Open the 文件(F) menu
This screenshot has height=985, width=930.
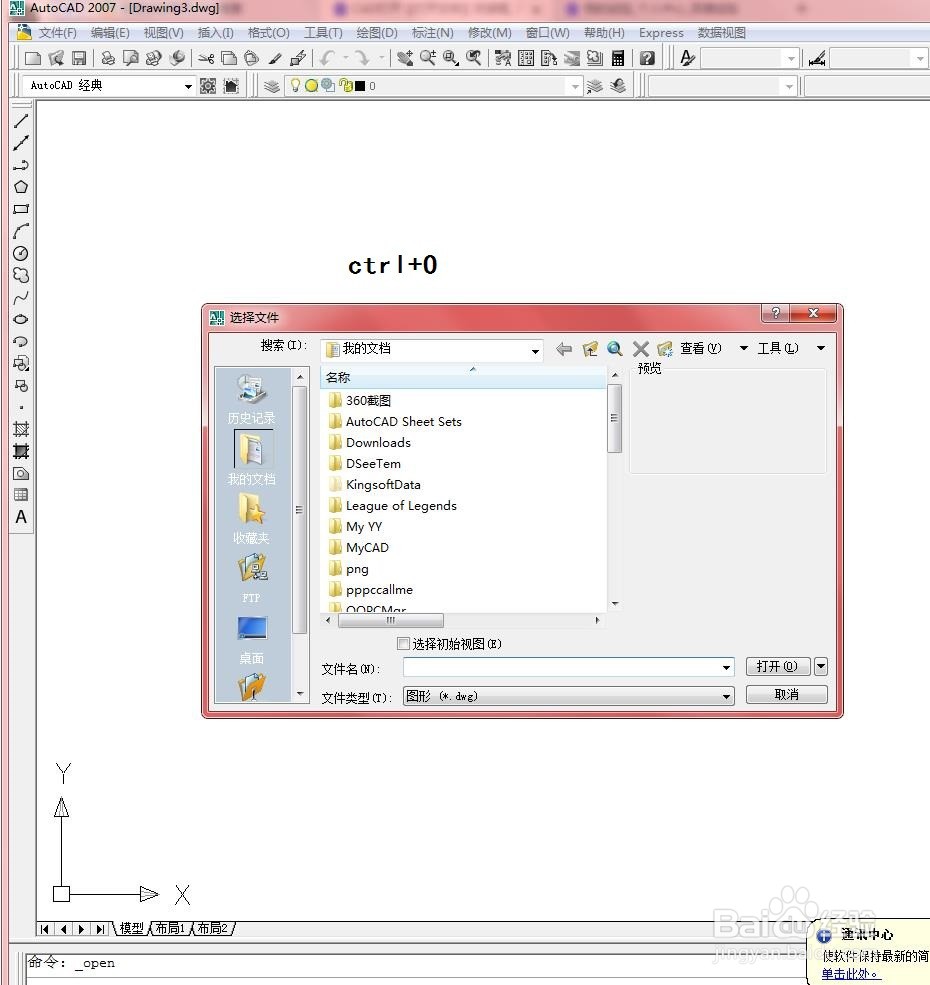click(57, 33)
